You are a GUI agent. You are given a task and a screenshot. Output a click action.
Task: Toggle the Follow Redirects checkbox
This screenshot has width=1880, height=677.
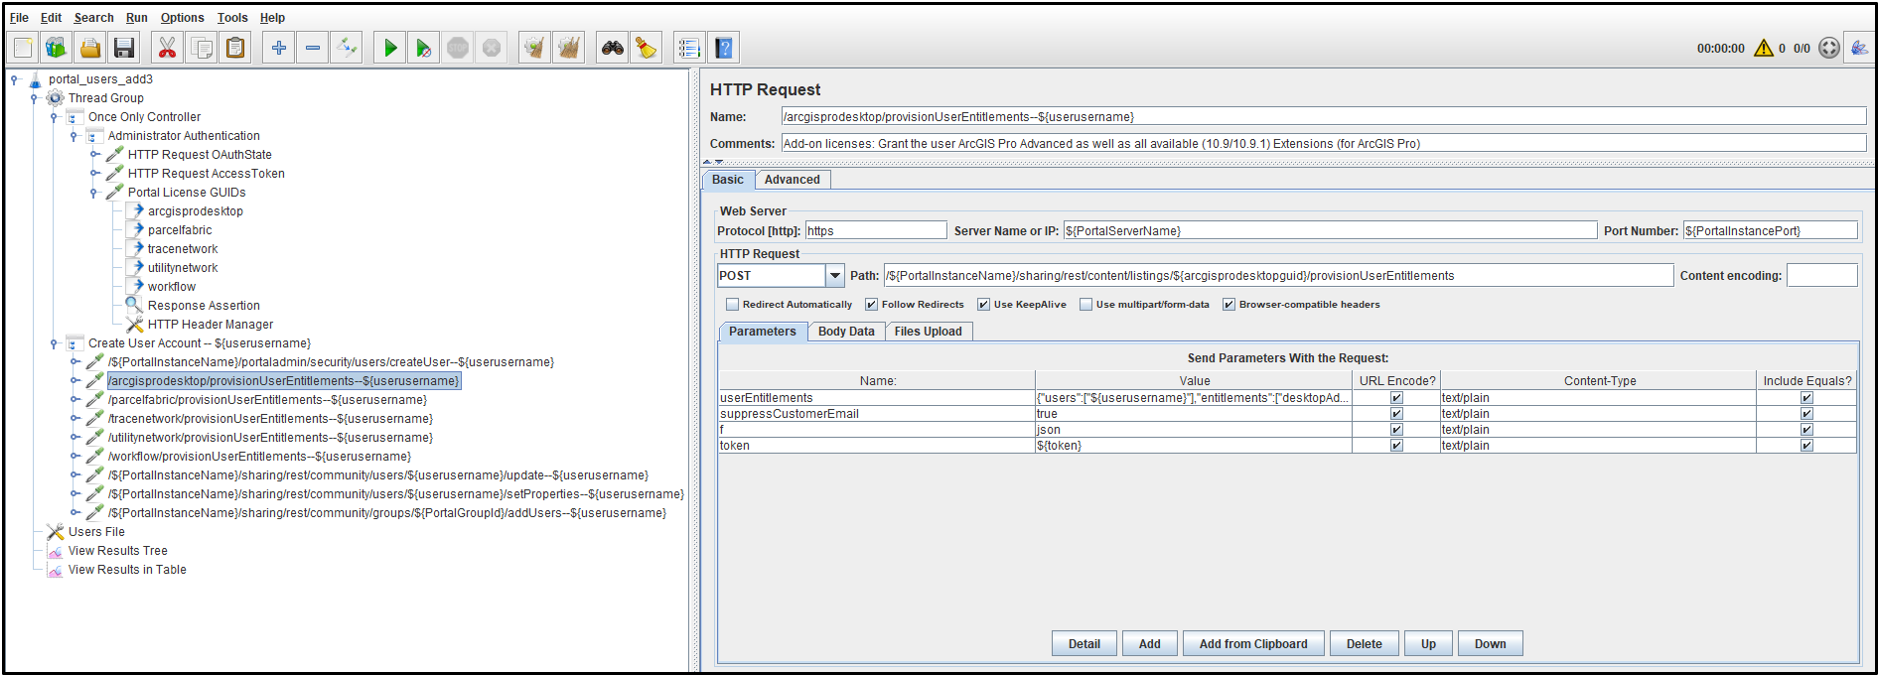tap(871, 305)
